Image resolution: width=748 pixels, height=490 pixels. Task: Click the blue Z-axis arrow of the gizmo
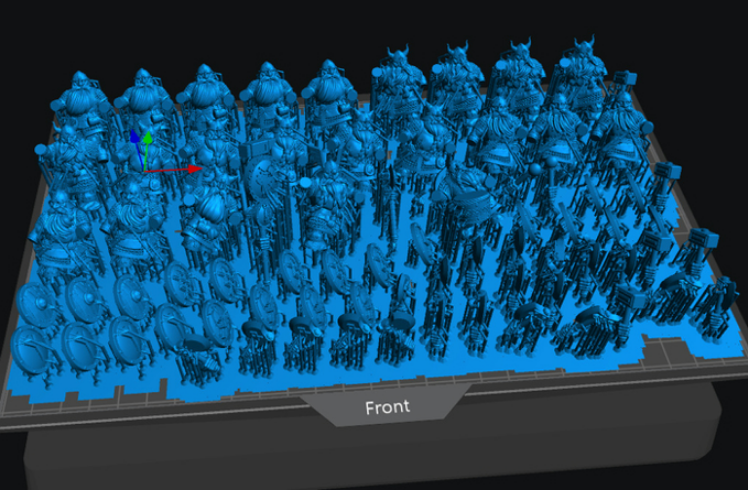click(x=134, y=136)
